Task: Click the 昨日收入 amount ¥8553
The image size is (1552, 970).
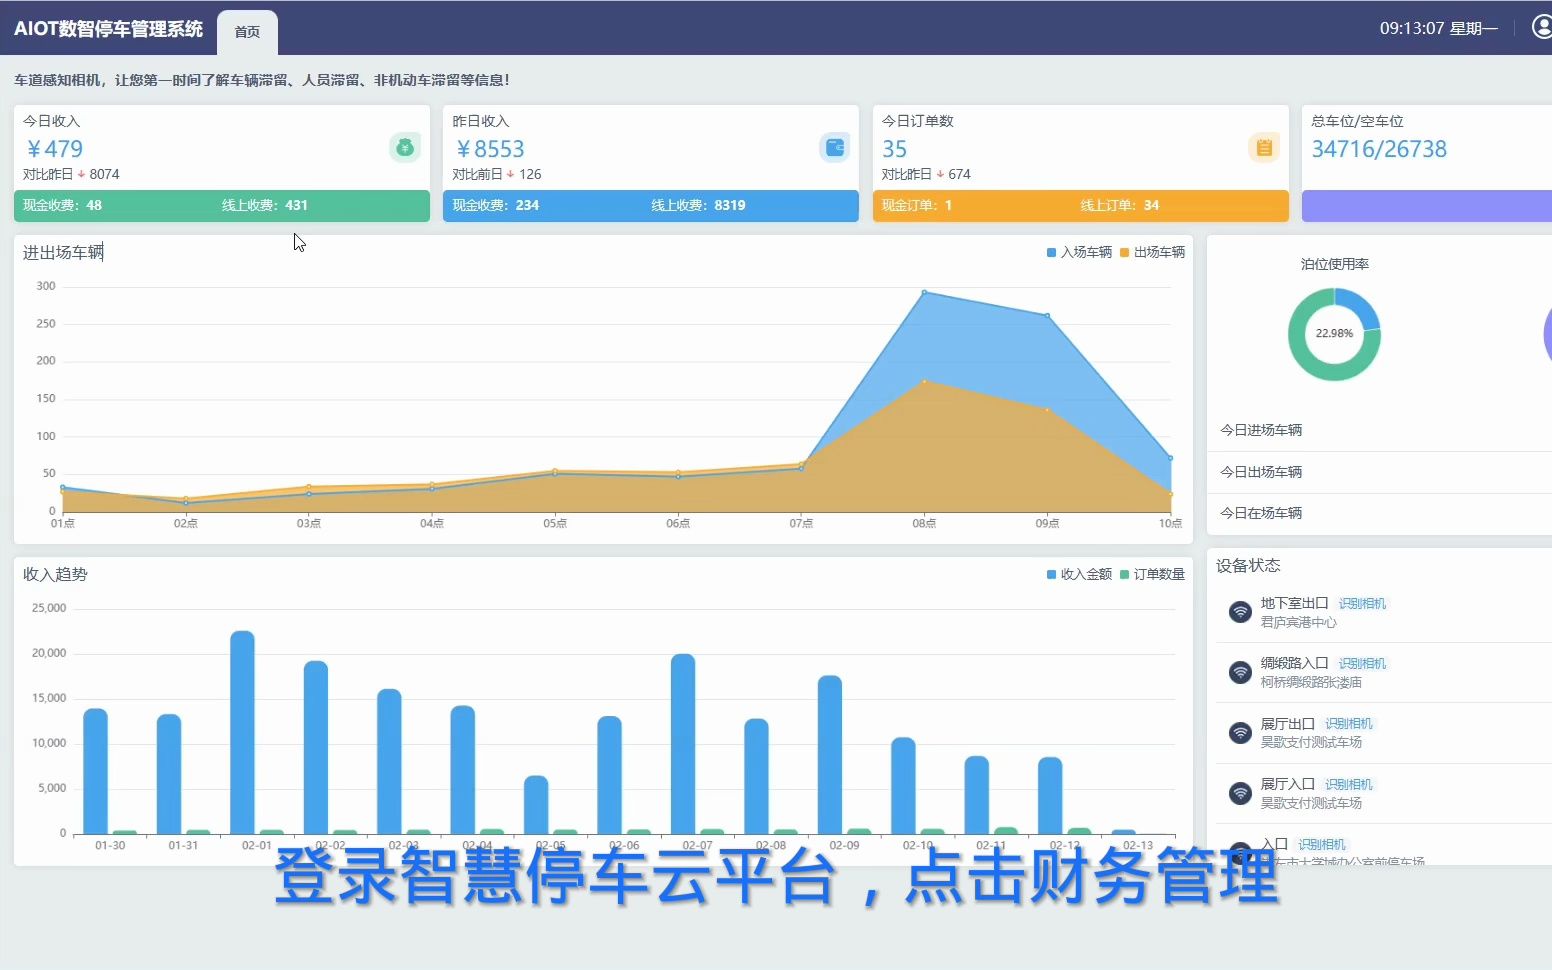Action: (x=490, y=149)
